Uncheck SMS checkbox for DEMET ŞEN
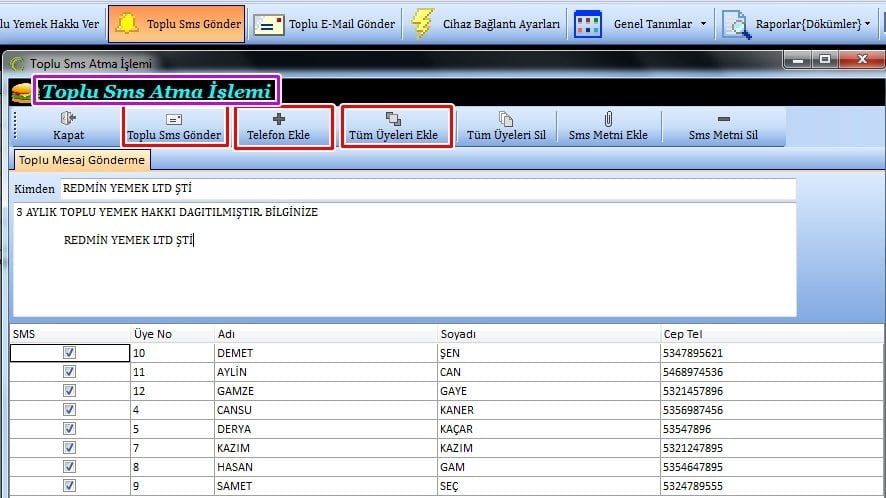Screen dimensions: 886x498 [69, 353]
